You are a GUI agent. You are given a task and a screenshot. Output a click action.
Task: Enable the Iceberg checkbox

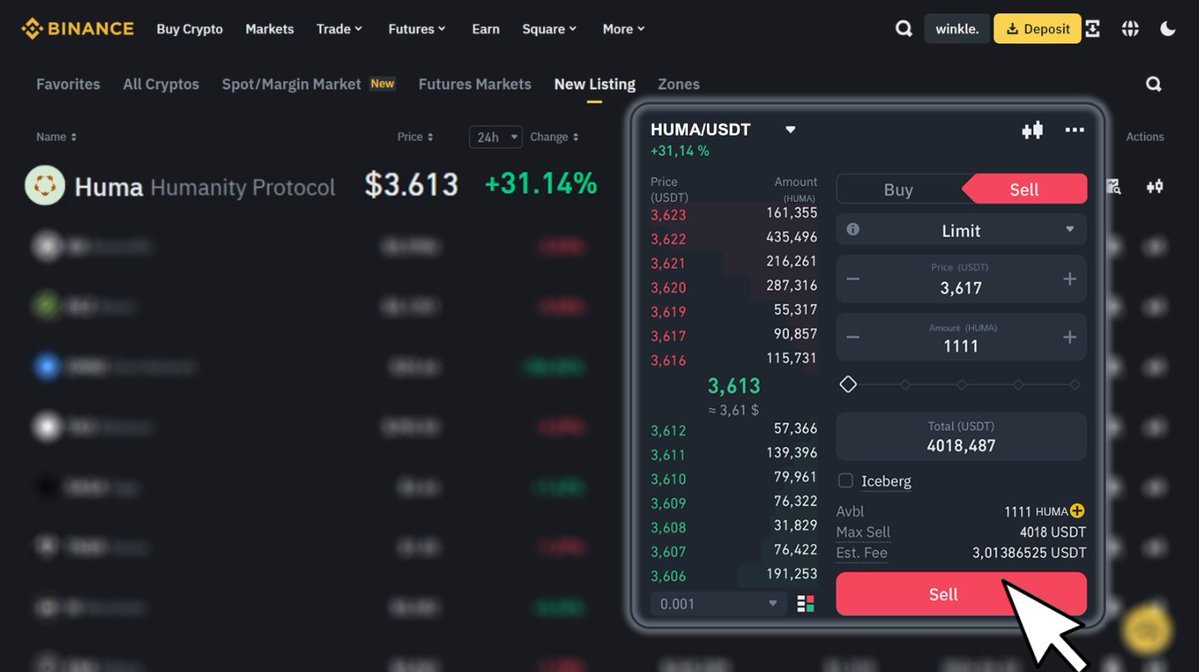(x=845, y=481)
